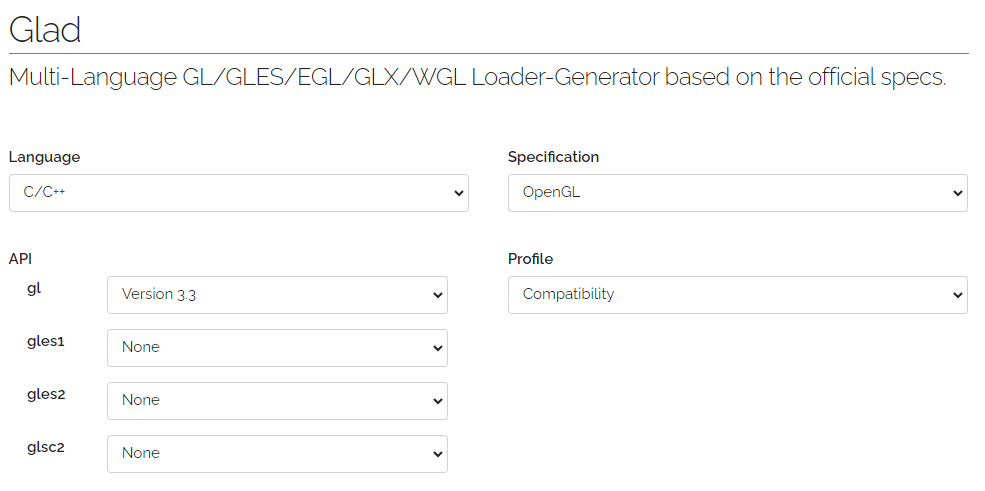Image resolution: width=985 pixels, height=491 pixels.
Task: Click the Language field label
Action: 45,157
